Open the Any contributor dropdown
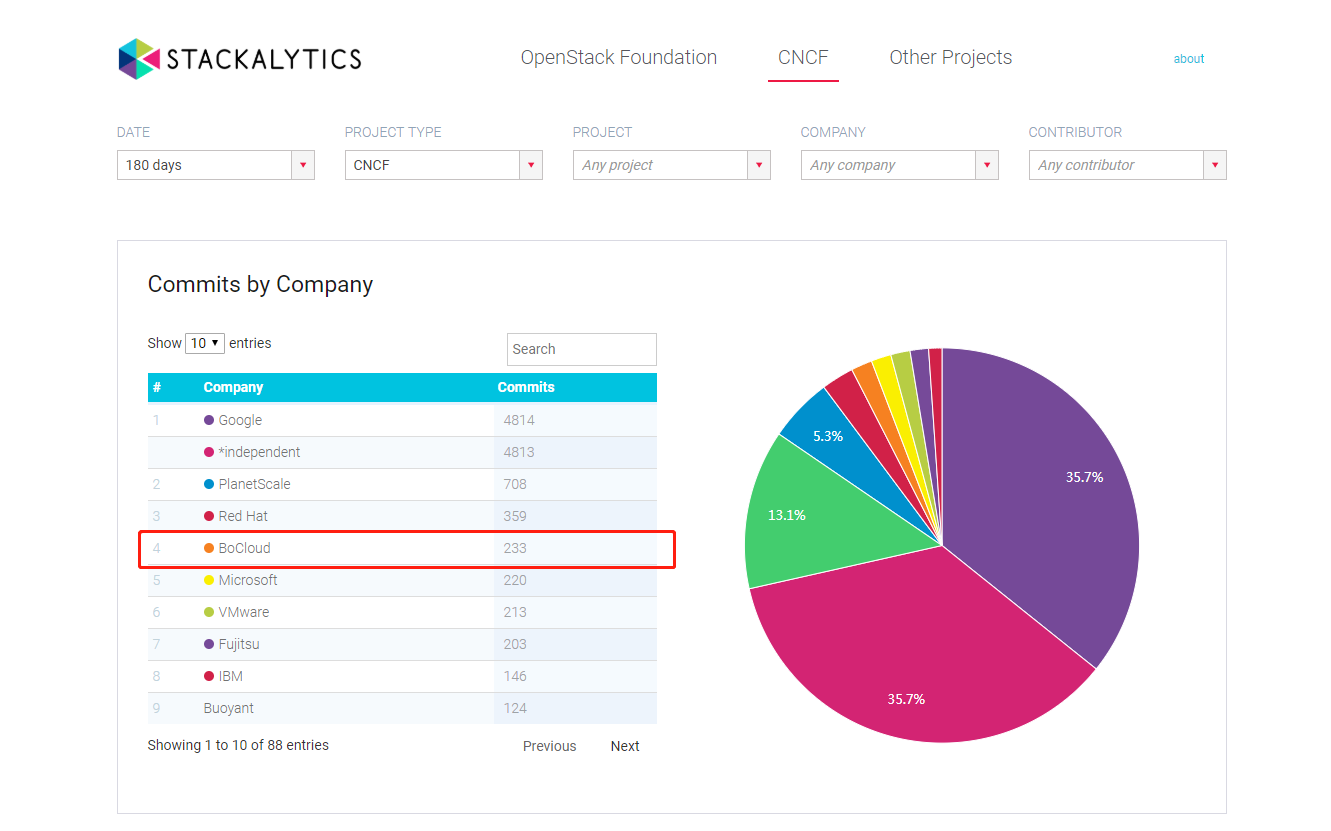Image resolution: width=1331 pixels, height=831 pixels. [1127, 165]
